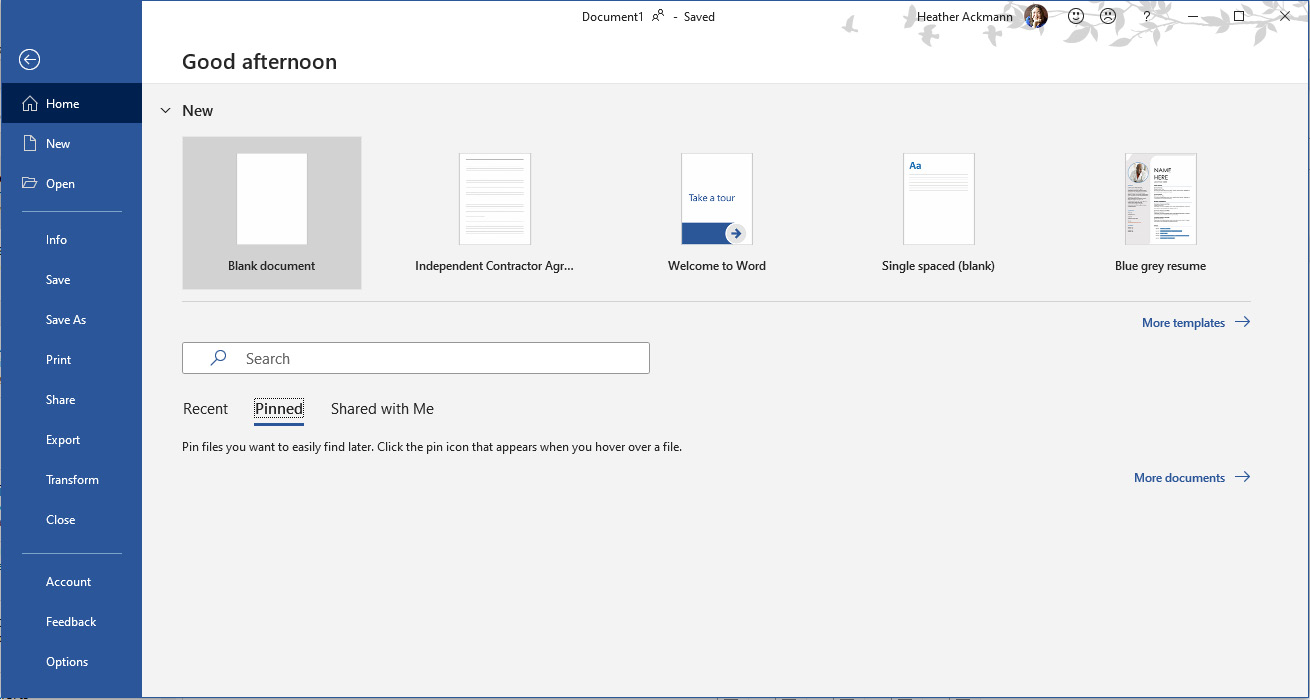The width and height of the screenshot is (1310, 700).
Task: Click arrow next to More templates
Action: [x=1242, y=322]
